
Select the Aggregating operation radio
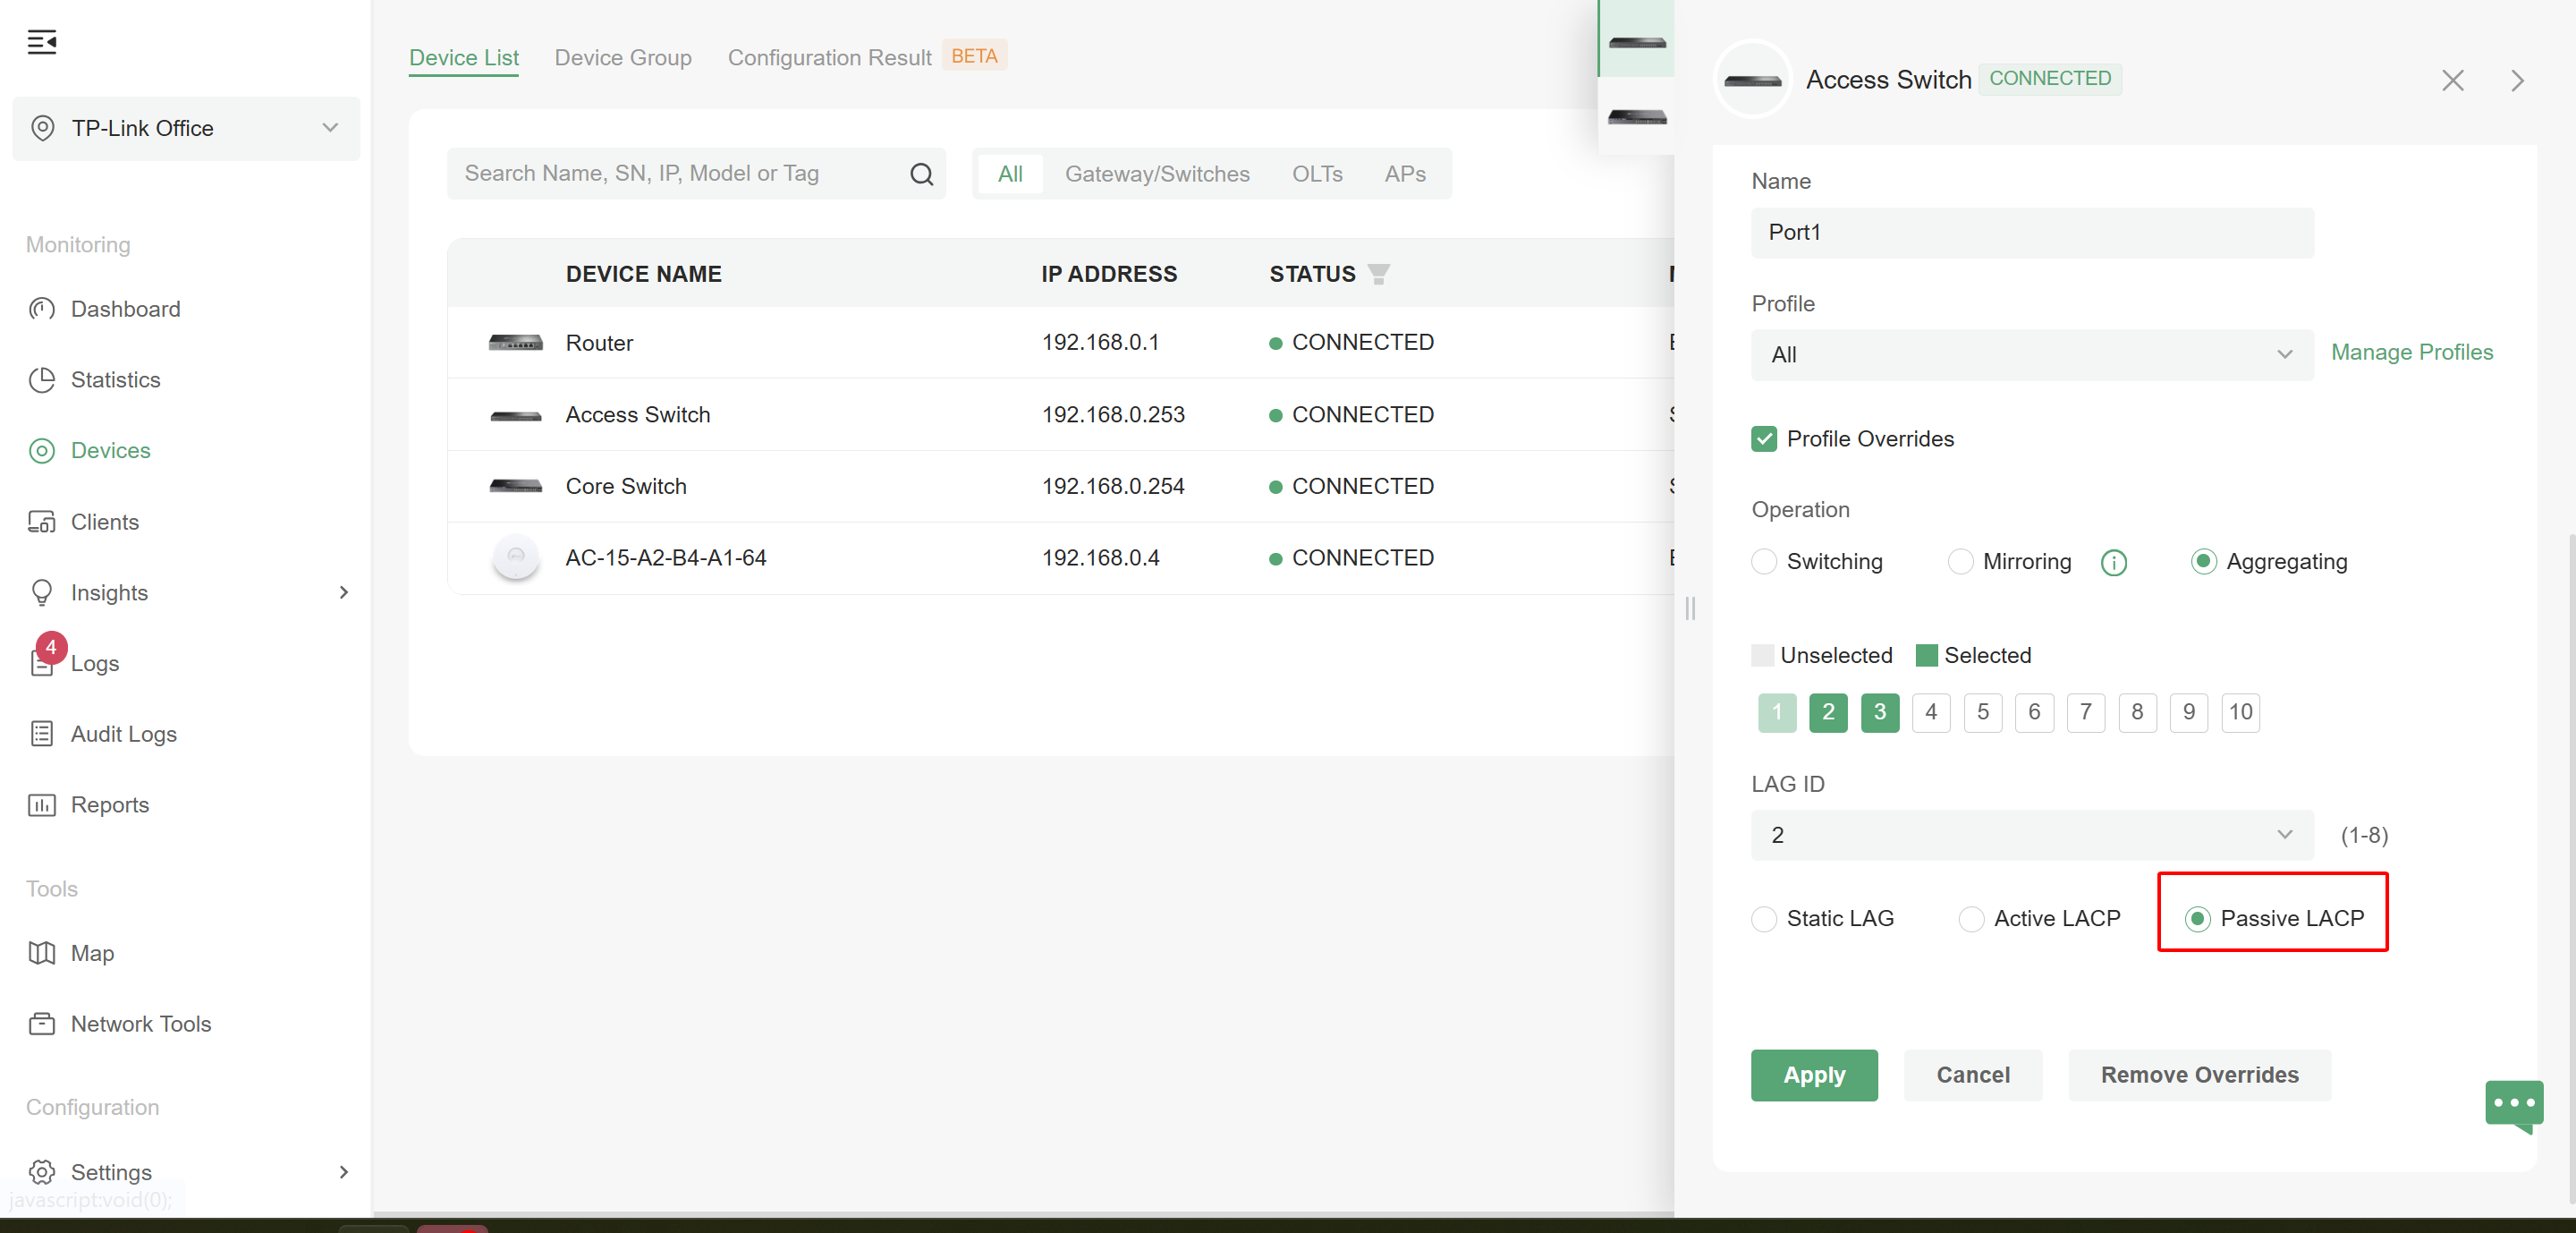click(2203, 562)
